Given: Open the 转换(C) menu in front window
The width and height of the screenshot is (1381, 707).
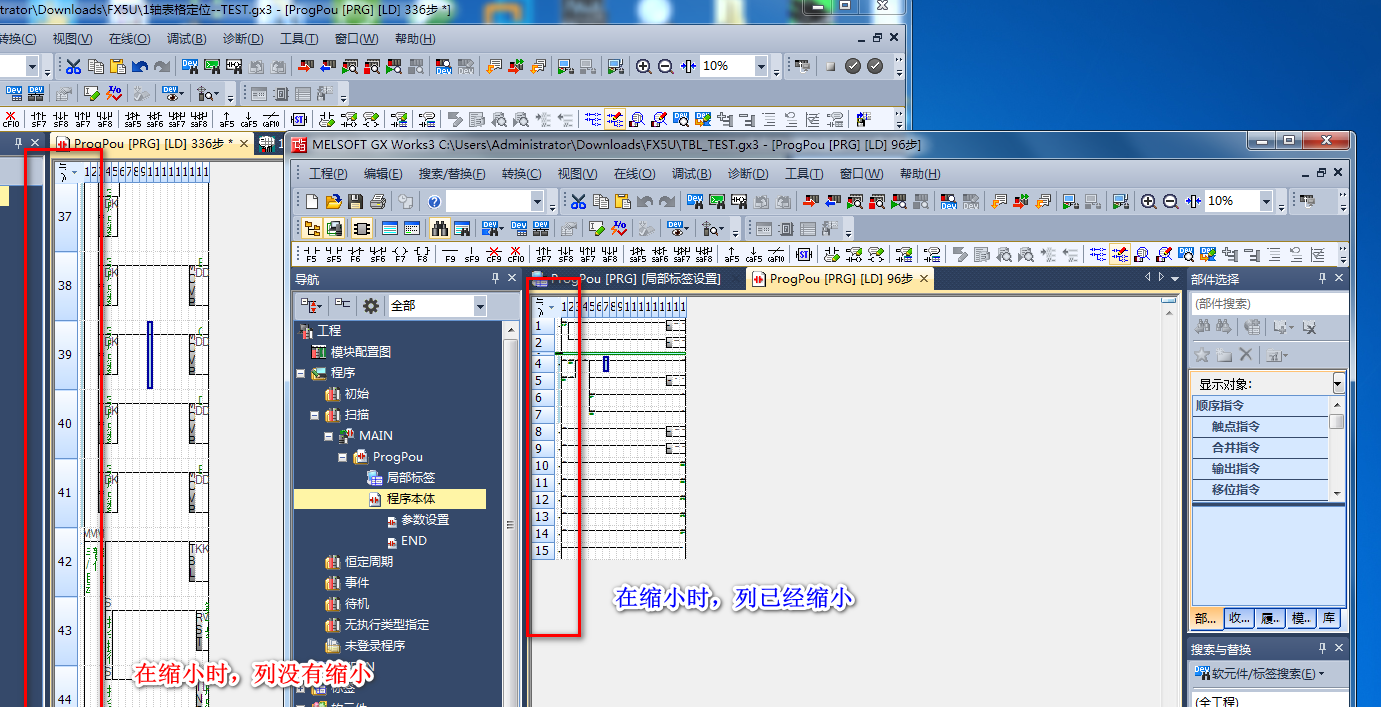Looking at the screenshot, I should (x=521, y=174).
